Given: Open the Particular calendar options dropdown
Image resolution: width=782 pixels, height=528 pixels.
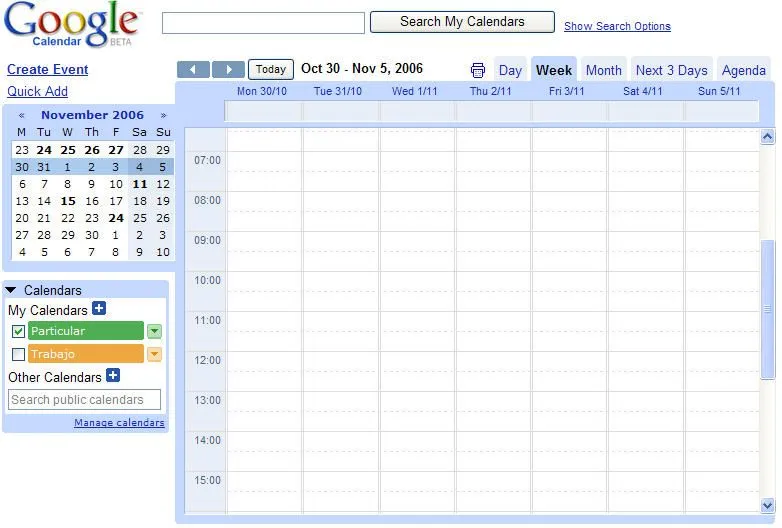Looking at the screenshot, I should (x=155, y=331).
